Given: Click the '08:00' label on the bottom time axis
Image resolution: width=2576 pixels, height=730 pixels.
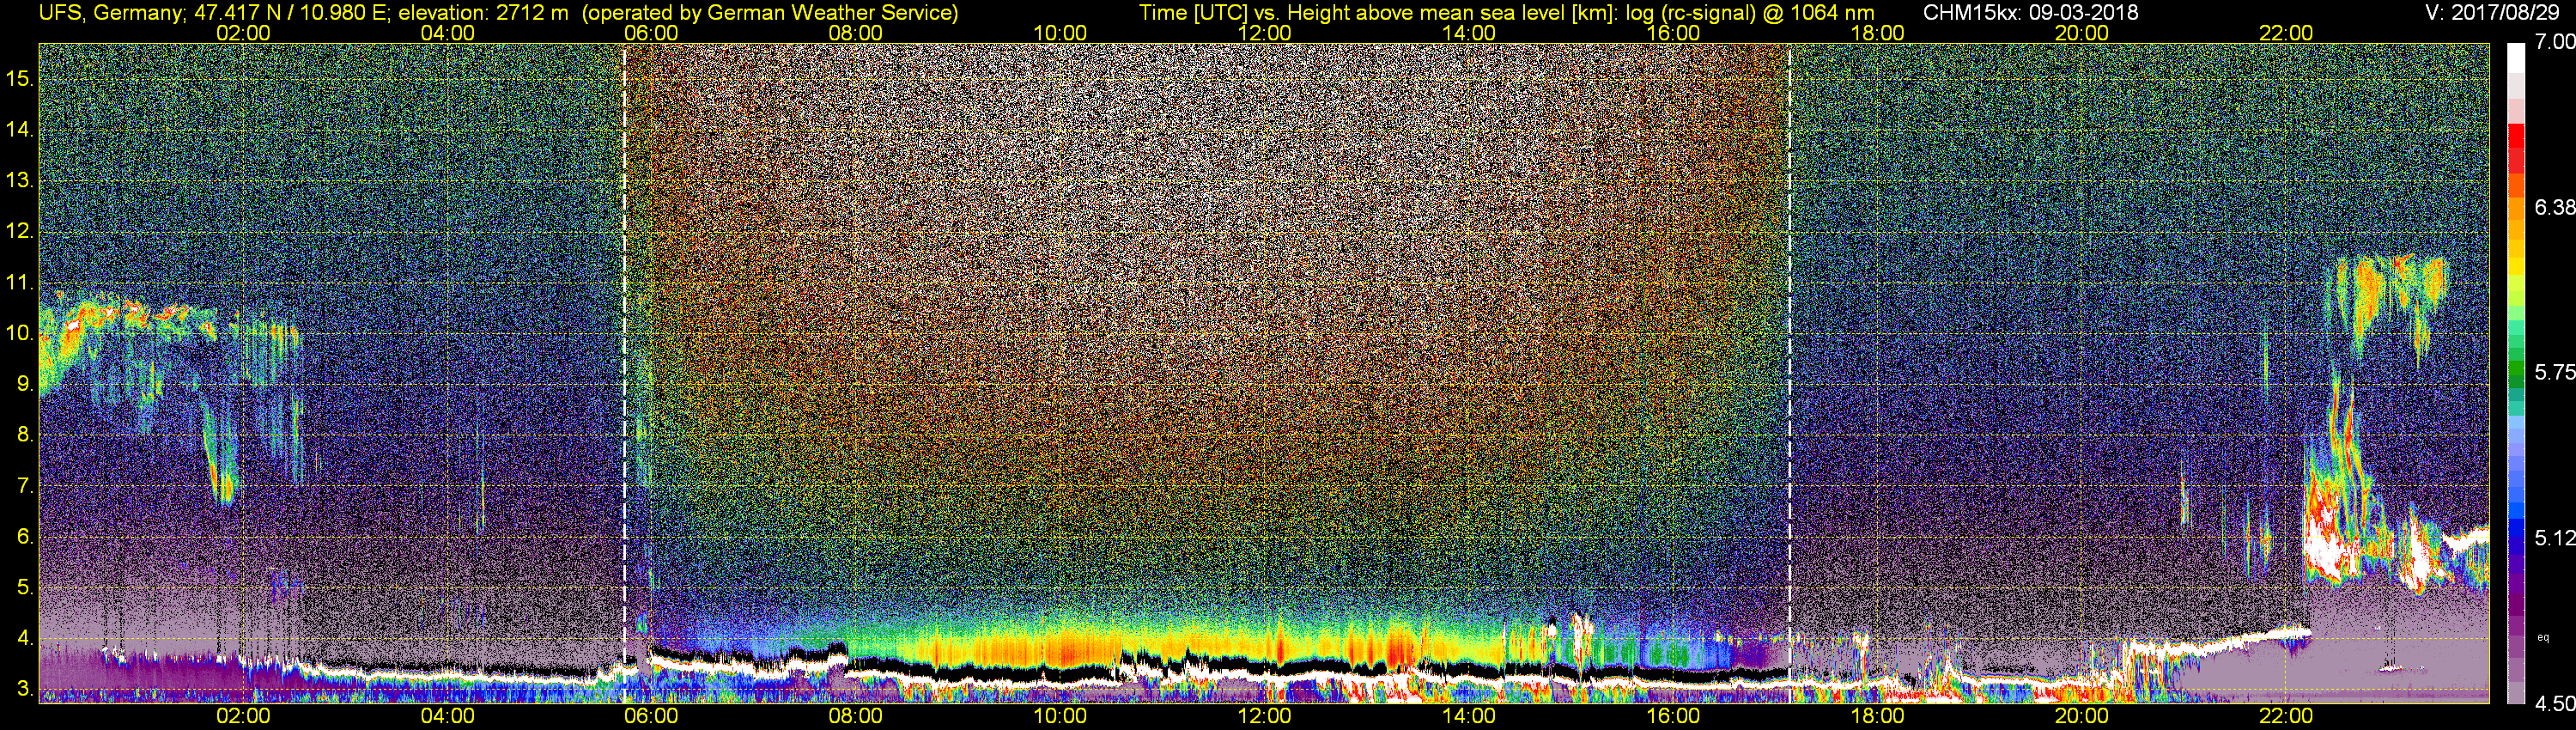Looking at the screenshot, I should click(856, 716).
